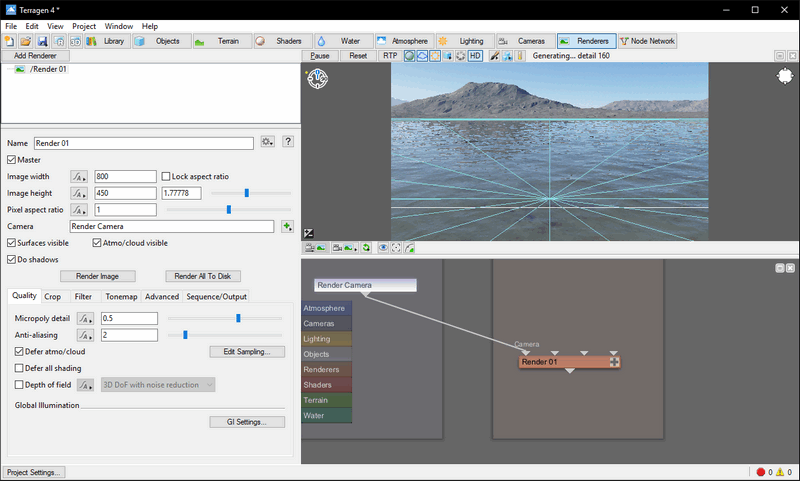The height and width of the screenshot is (481, 800).
Task: Open Edit Sampling settings
Action: 247,352
